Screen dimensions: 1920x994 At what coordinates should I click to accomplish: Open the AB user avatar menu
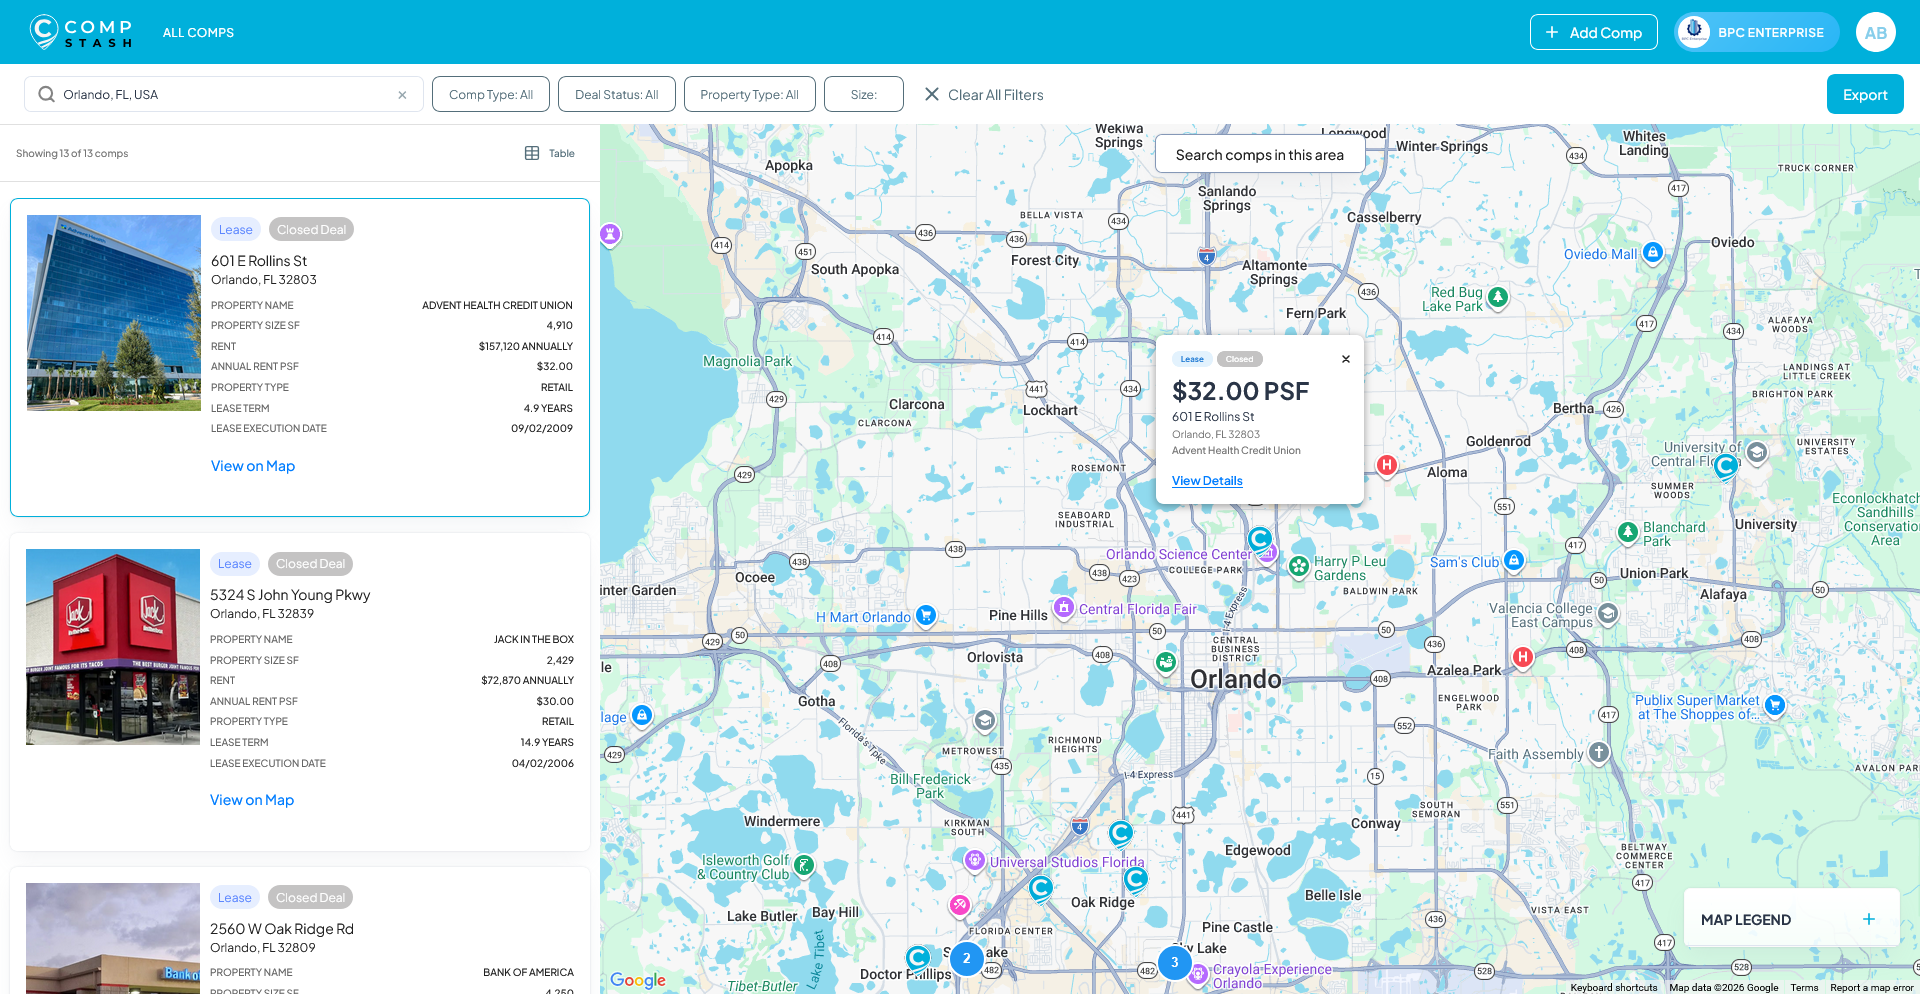click(x=1875, y=32)
